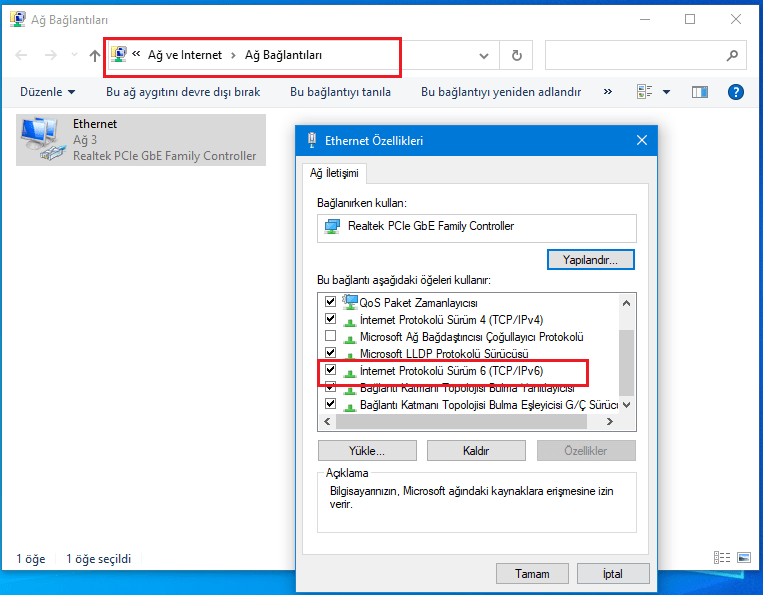Expand the hidden breadcrumb chevrons in address bar
This screenshot has height=595, width=763.
(136, 54)
